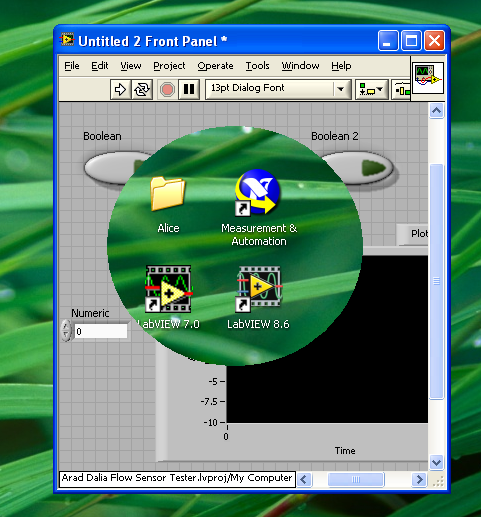Open the 13pt Dialog Font dropdown
The height and width of the screenshot is (517, 481).
(x=278, y=89)
